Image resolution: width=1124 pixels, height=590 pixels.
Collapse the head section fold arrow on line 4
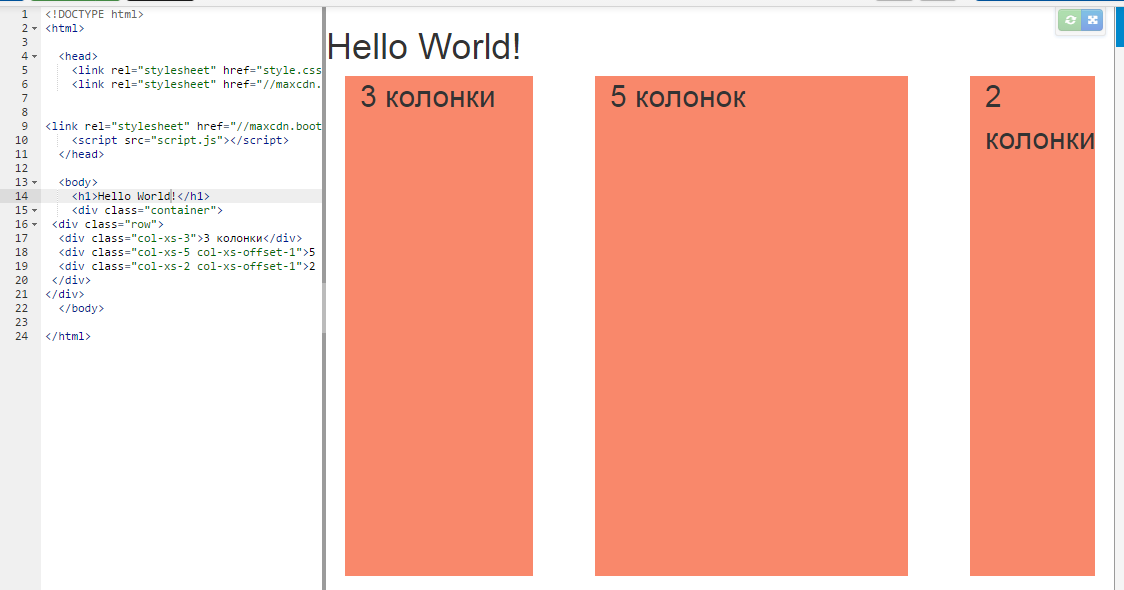[33, 56]
